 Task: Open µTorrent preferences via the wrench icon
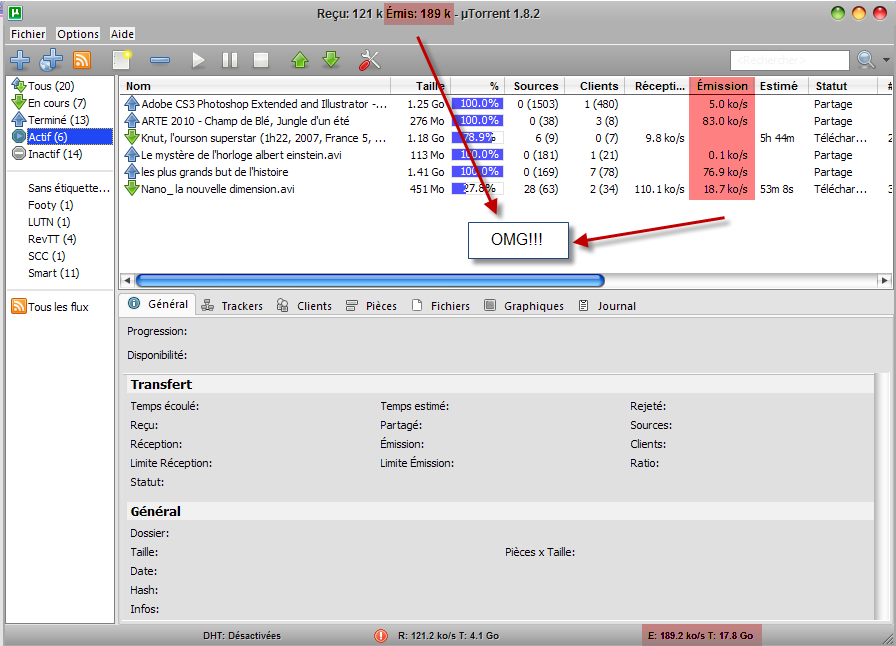coord(368,60)
